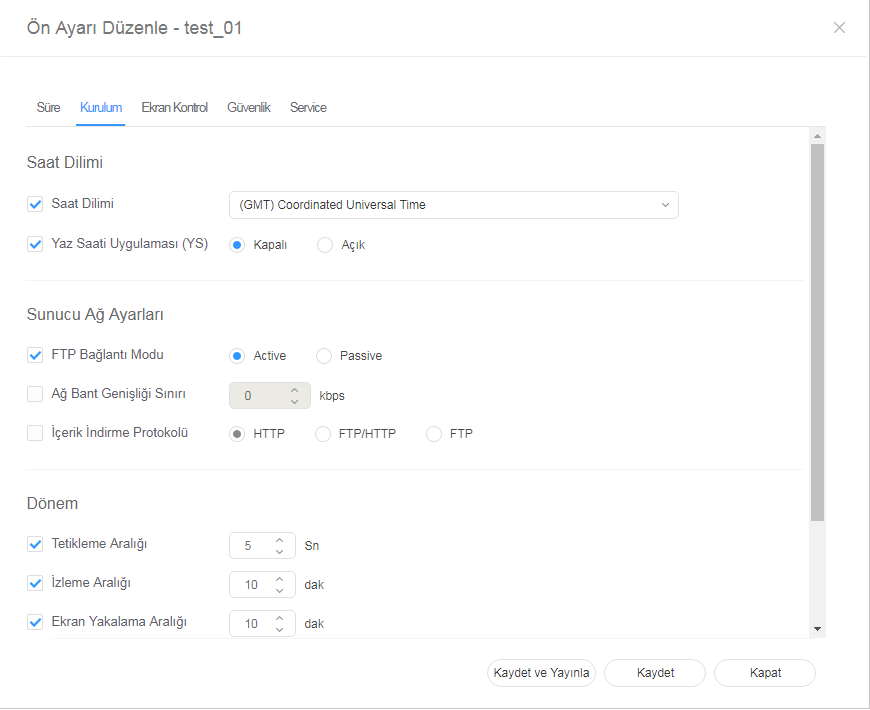Open the Saat Dilimi timezone dropdown
The width and height of the screenshot is (870, 710).
(453, 205)
